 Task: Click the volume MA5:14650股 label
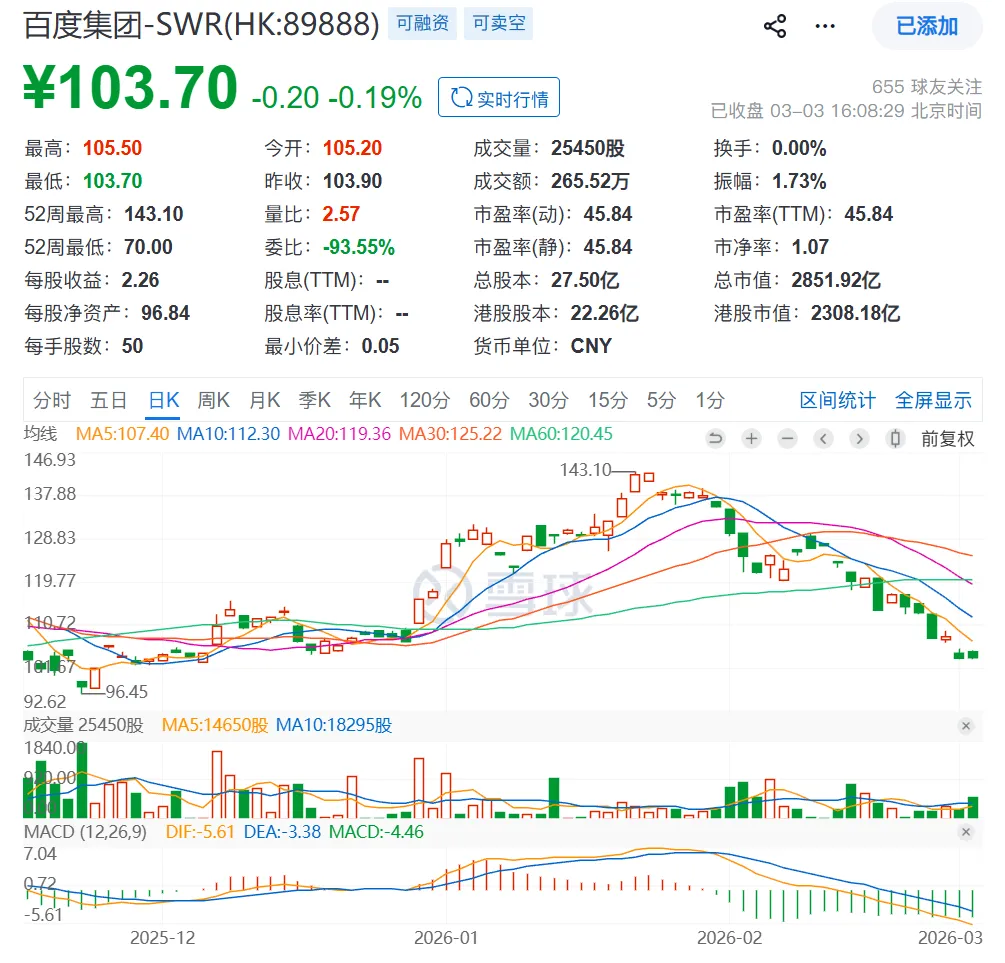[x=215, y=726]
